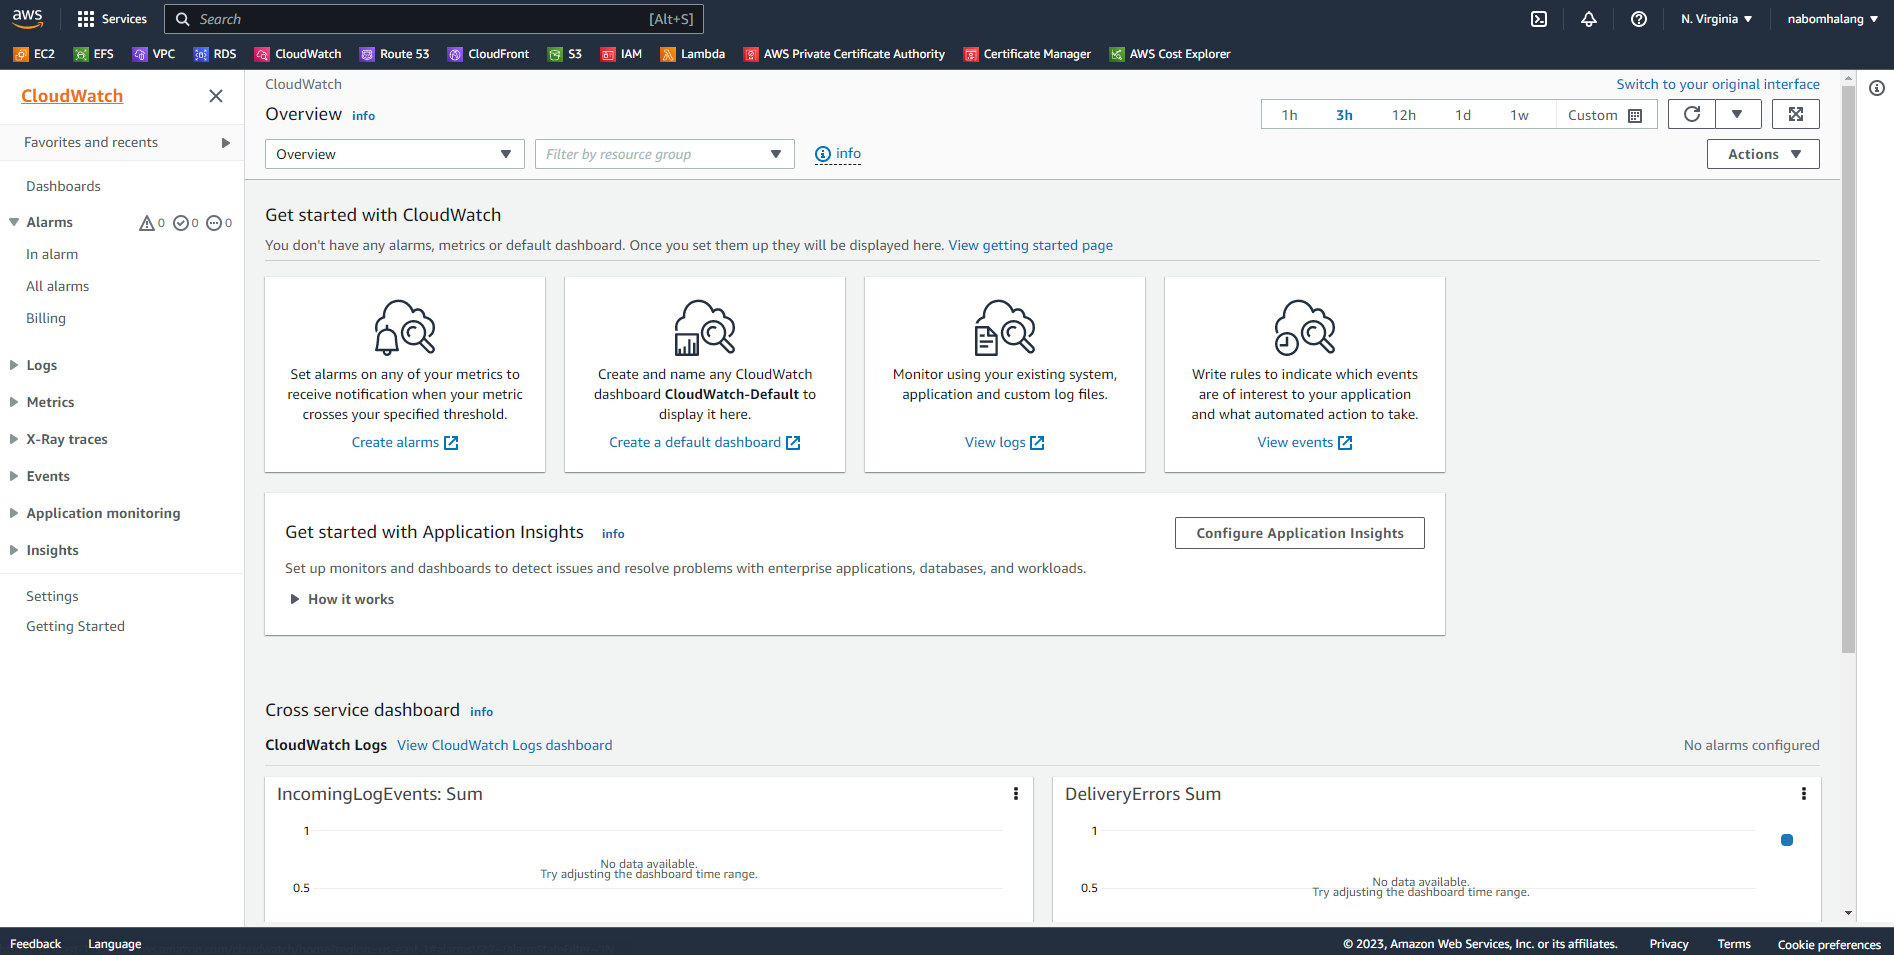Image resolution: width=1894 pixels, height=955 pixels.
Task: Open the RDS shortcut in favorites bar
Action: 215,54
